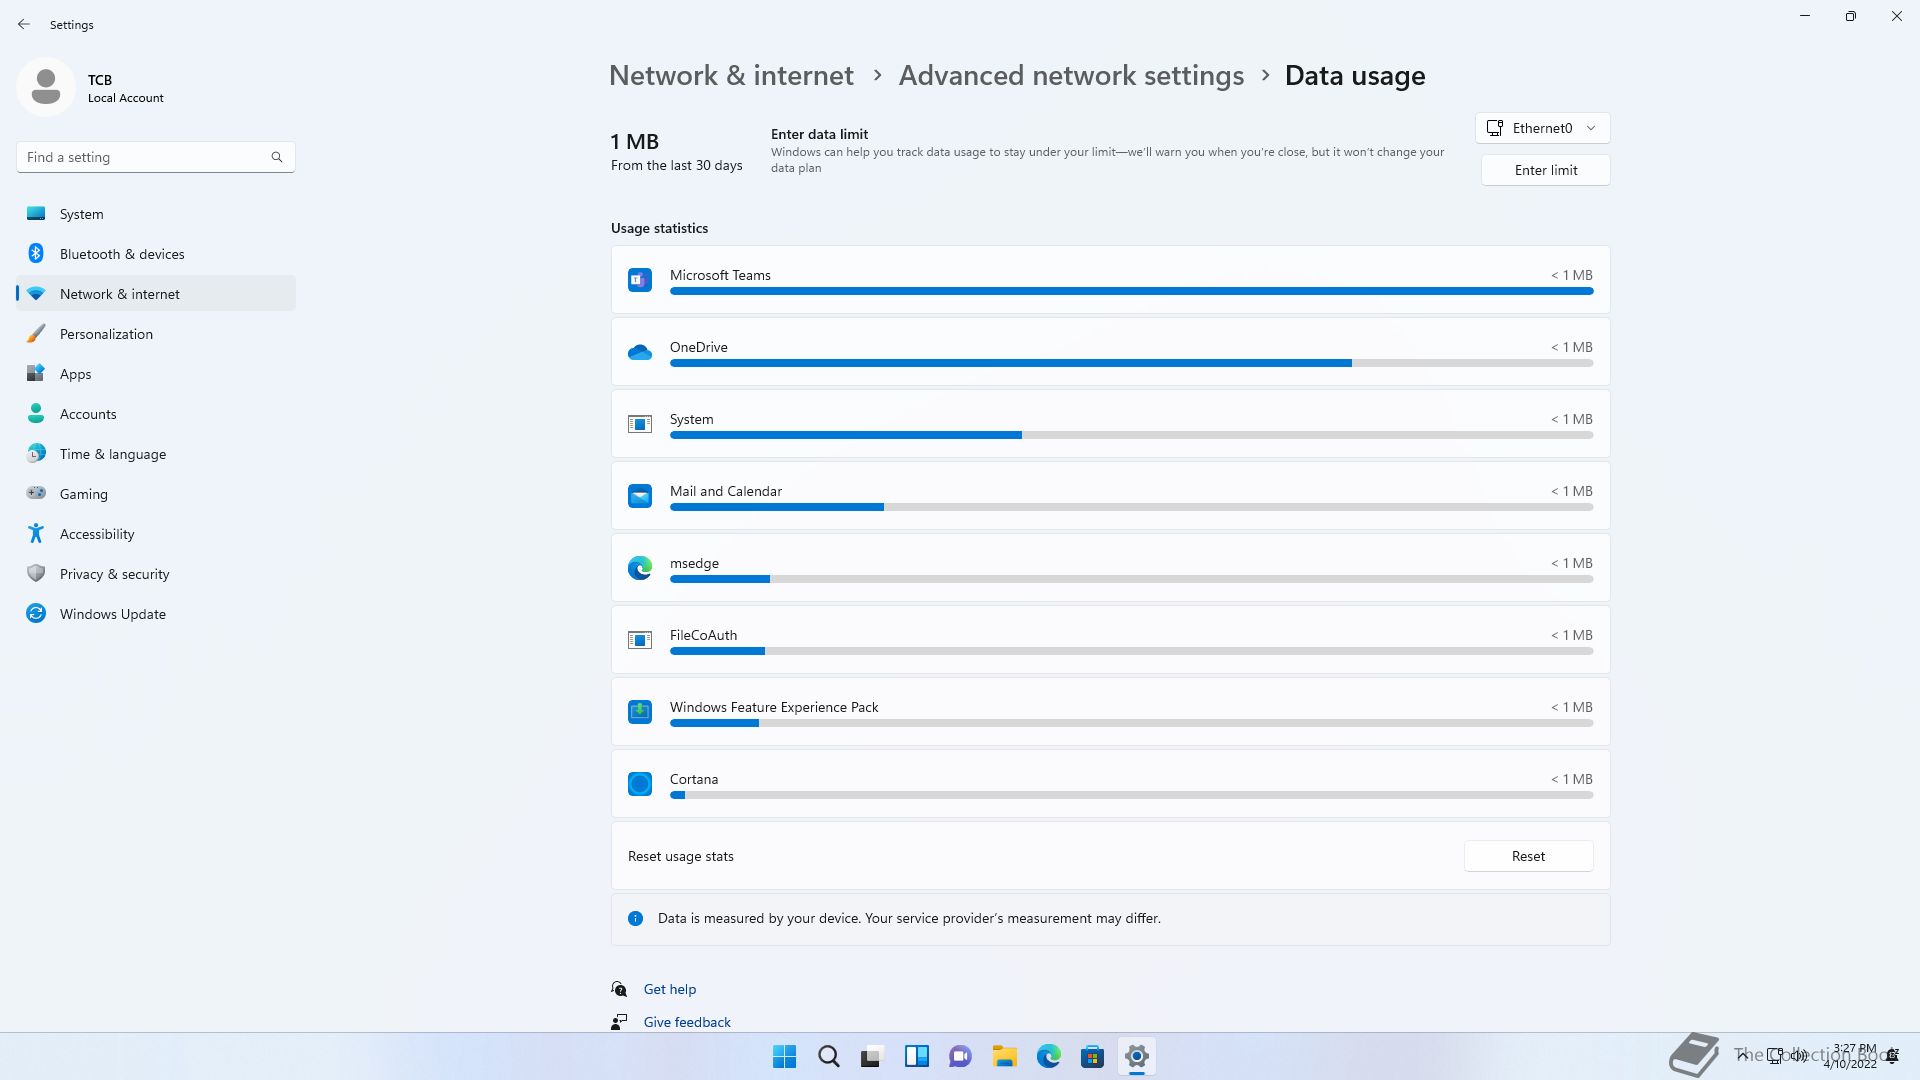Open Teams Chat from the taskbar
The image size is (1920, 1080).
pos(961,1056)
